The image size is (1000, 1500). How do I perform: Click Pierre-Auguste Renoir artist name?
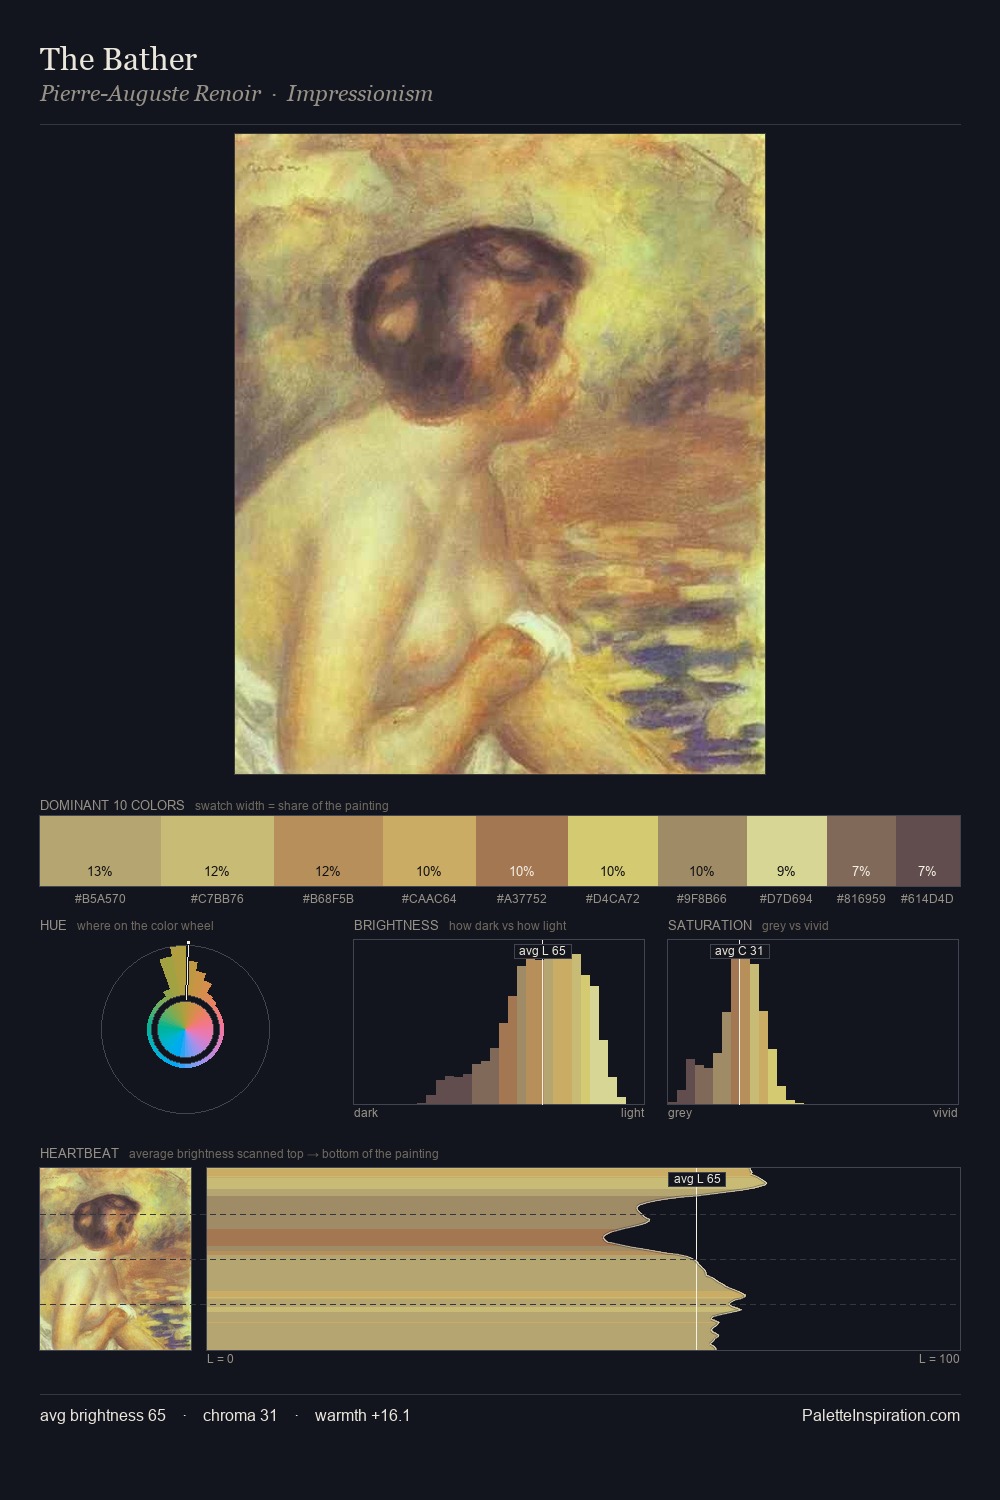point(150,93)
